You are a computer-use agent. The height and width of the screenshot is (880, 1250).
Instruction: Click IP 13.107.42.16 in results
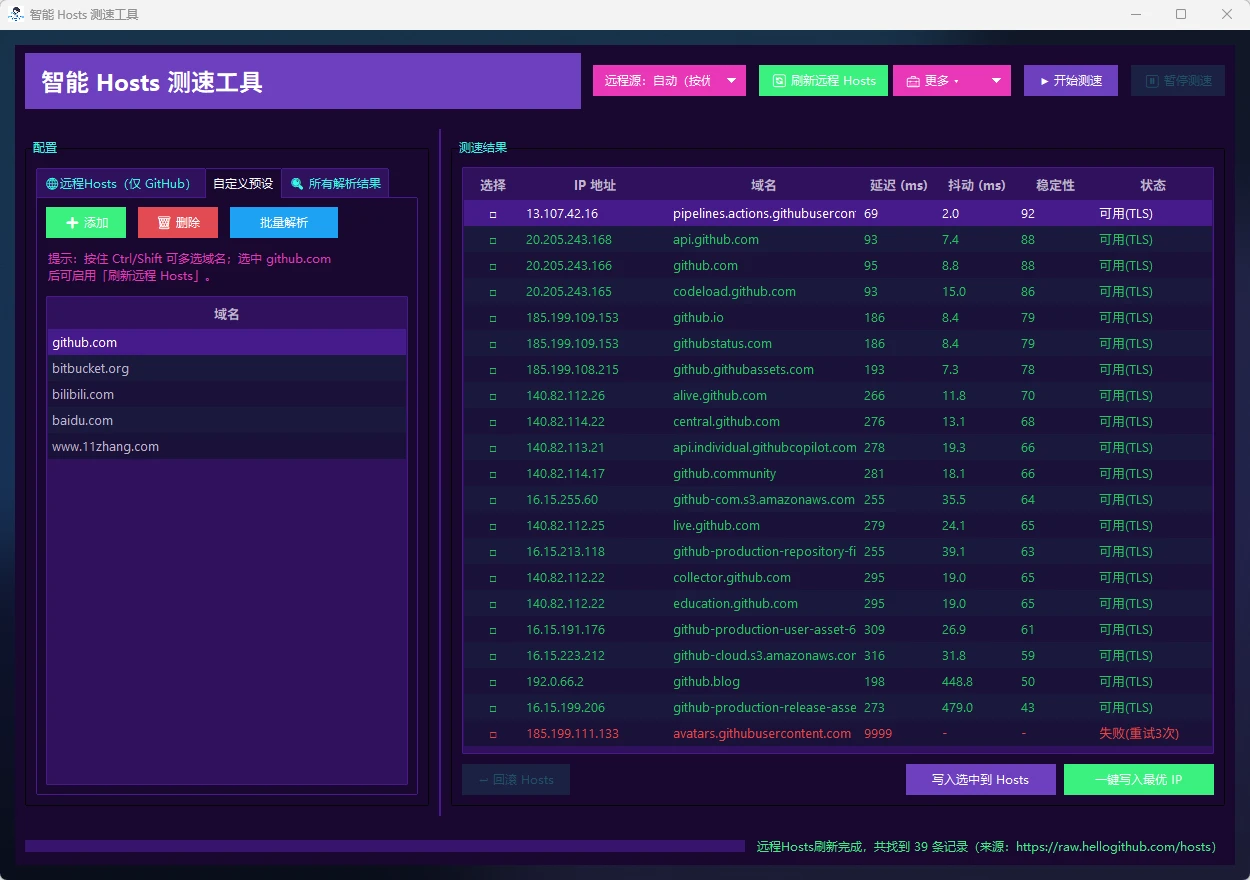[x=562, y=214]
